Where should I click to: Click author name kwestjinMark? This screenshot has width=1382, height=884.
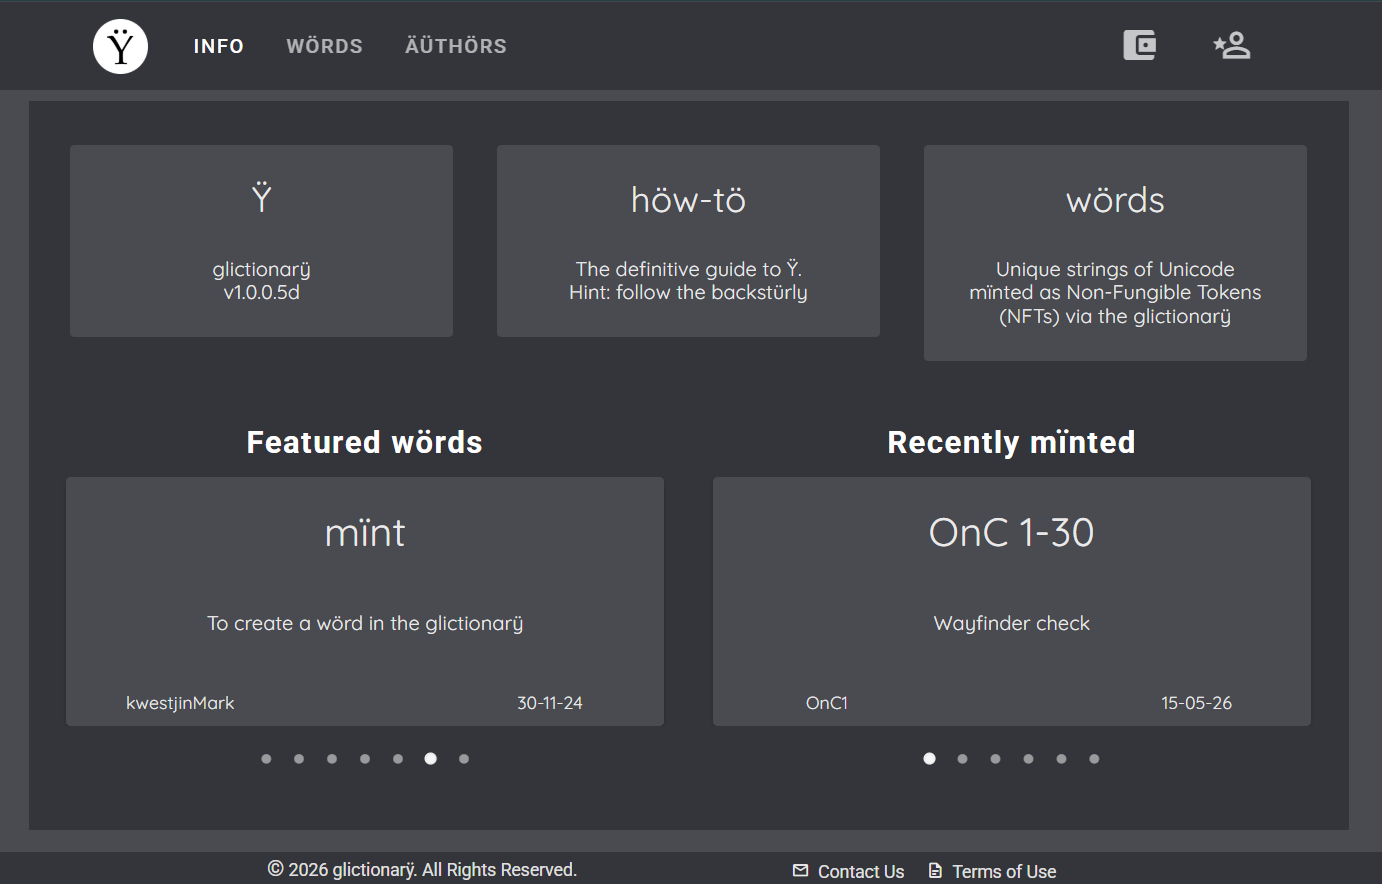180,703
